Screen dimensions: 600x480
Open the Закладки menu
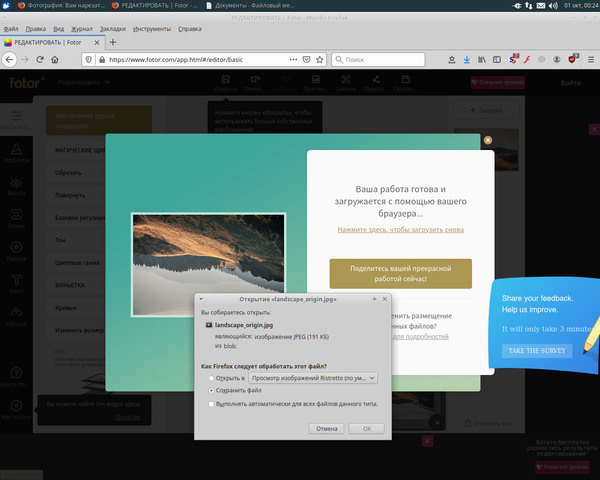pos(113,29)
